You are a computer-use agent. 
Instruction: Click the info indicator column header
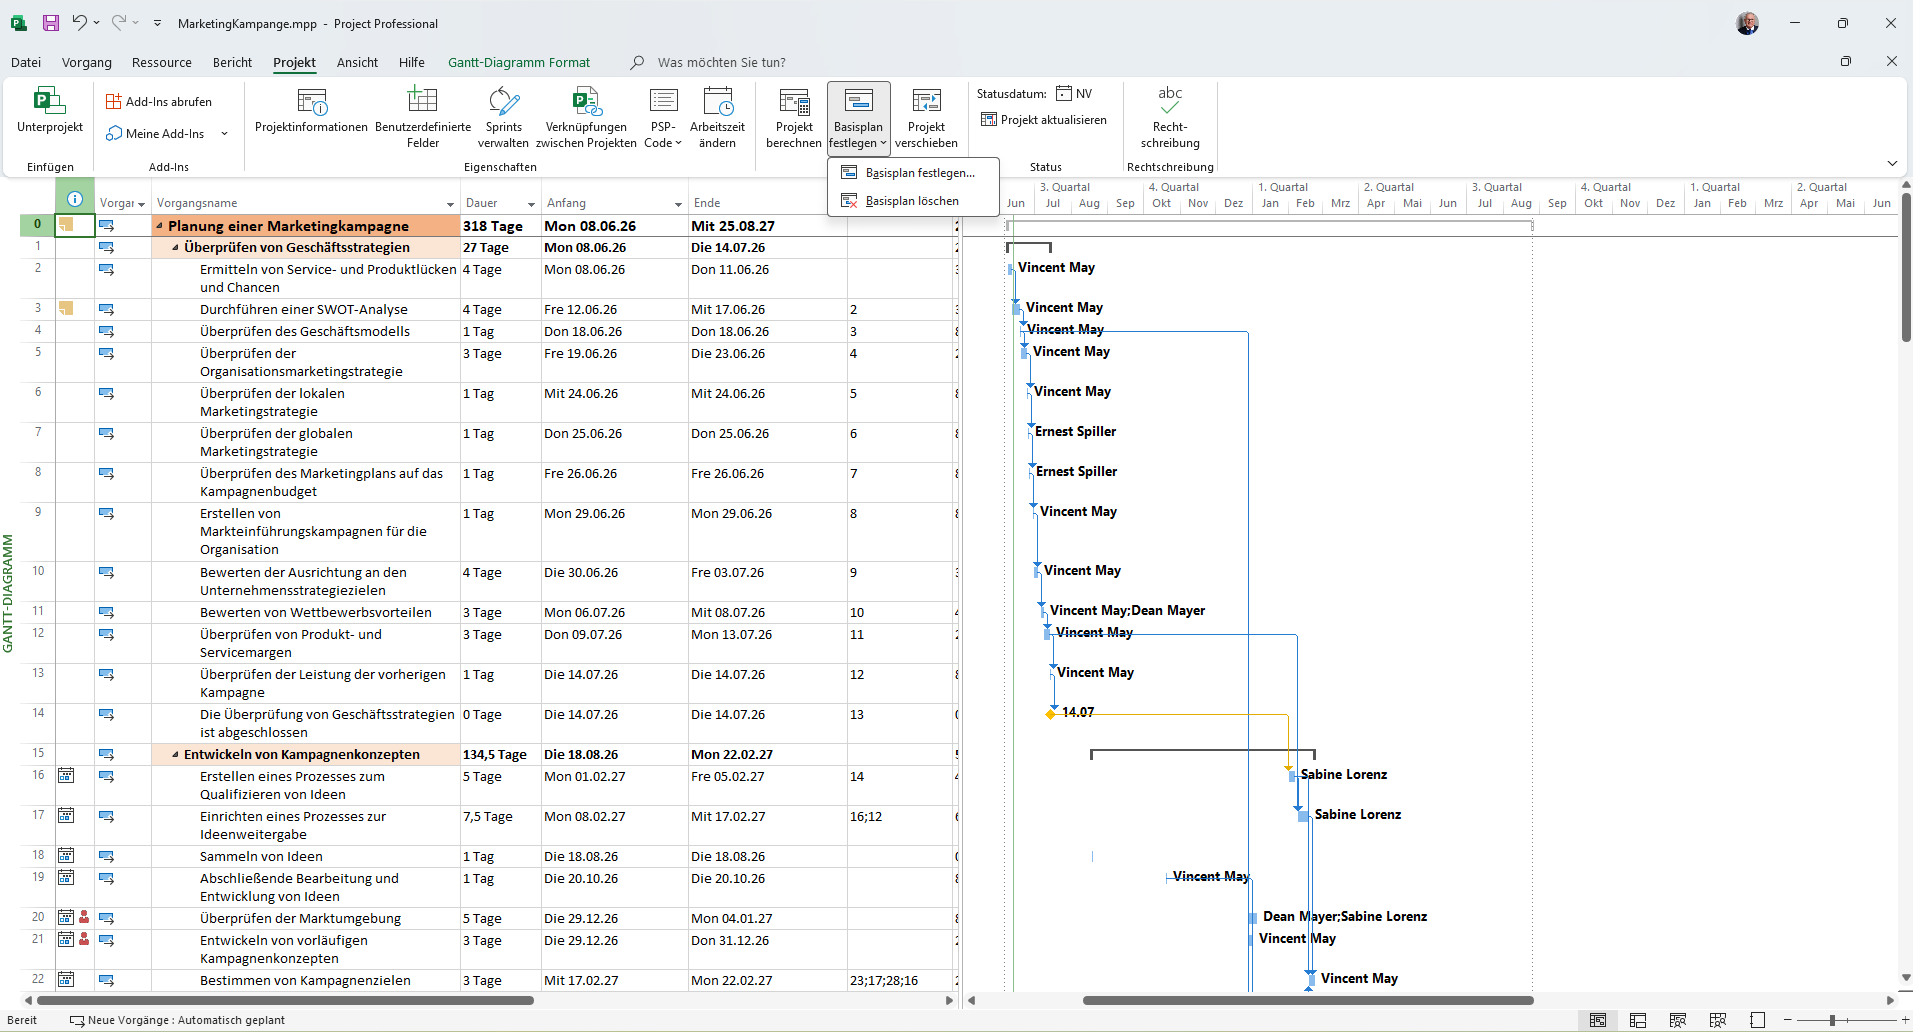point(75,199)
